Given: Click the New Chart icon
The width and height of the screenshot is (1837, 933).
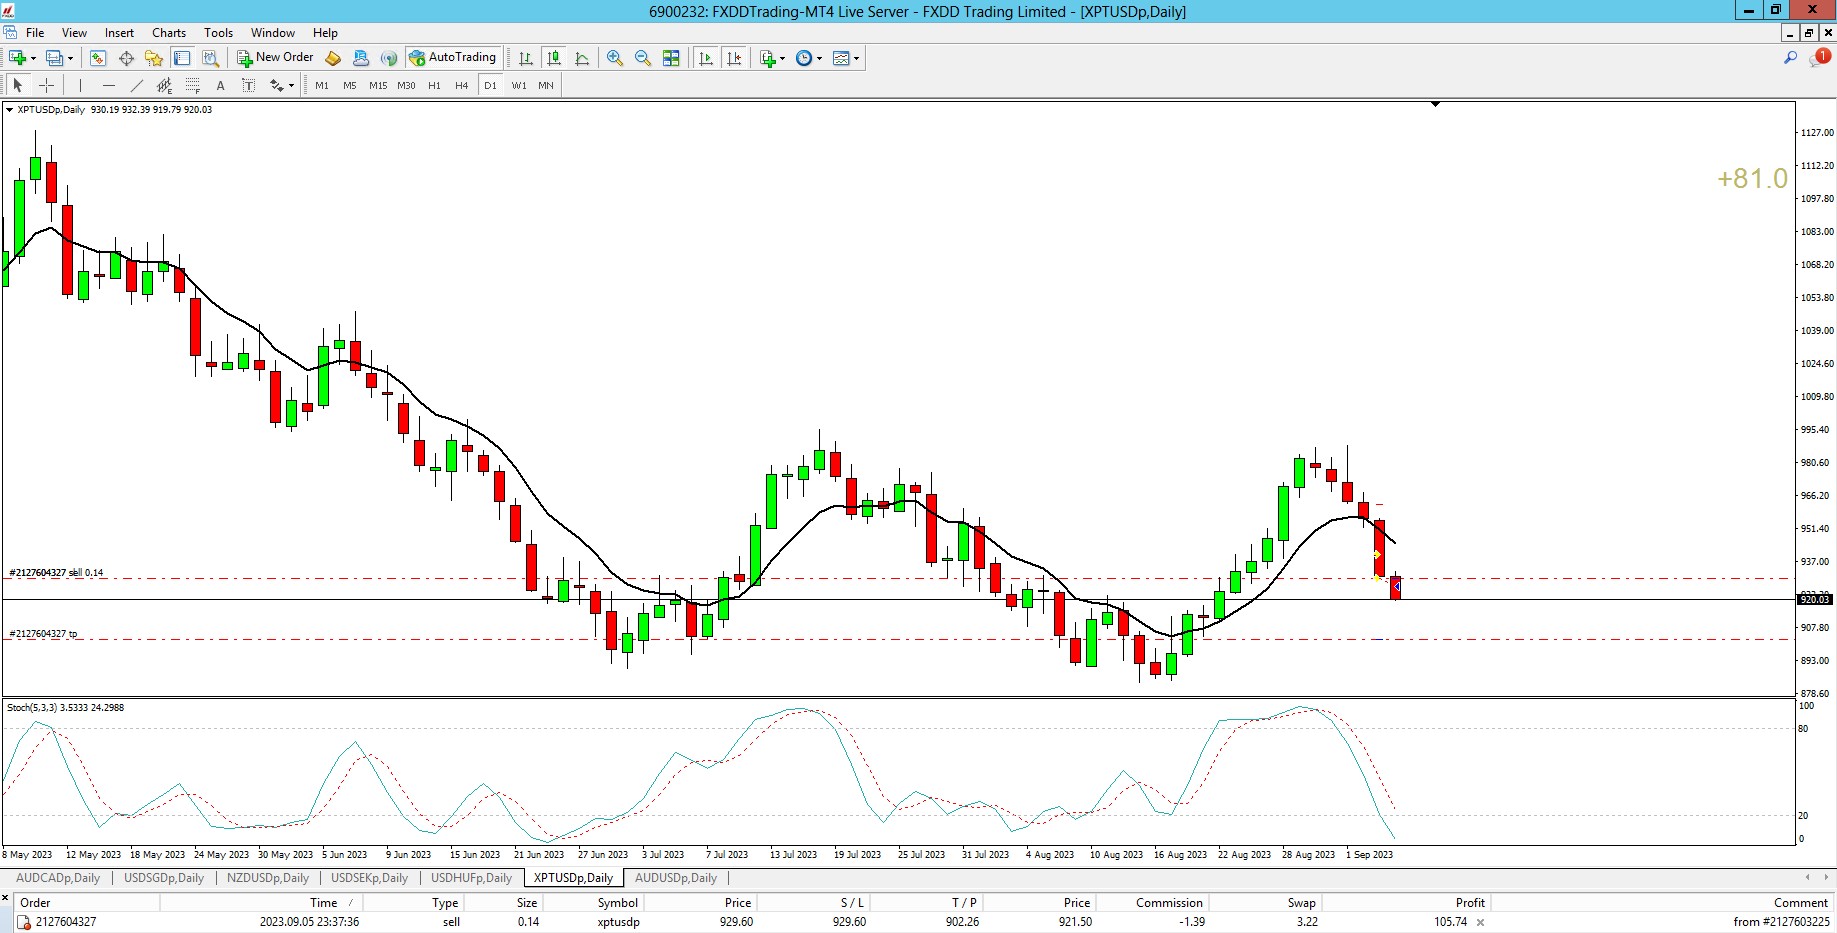Looking at the screenshot, I should tap(17, 58).
